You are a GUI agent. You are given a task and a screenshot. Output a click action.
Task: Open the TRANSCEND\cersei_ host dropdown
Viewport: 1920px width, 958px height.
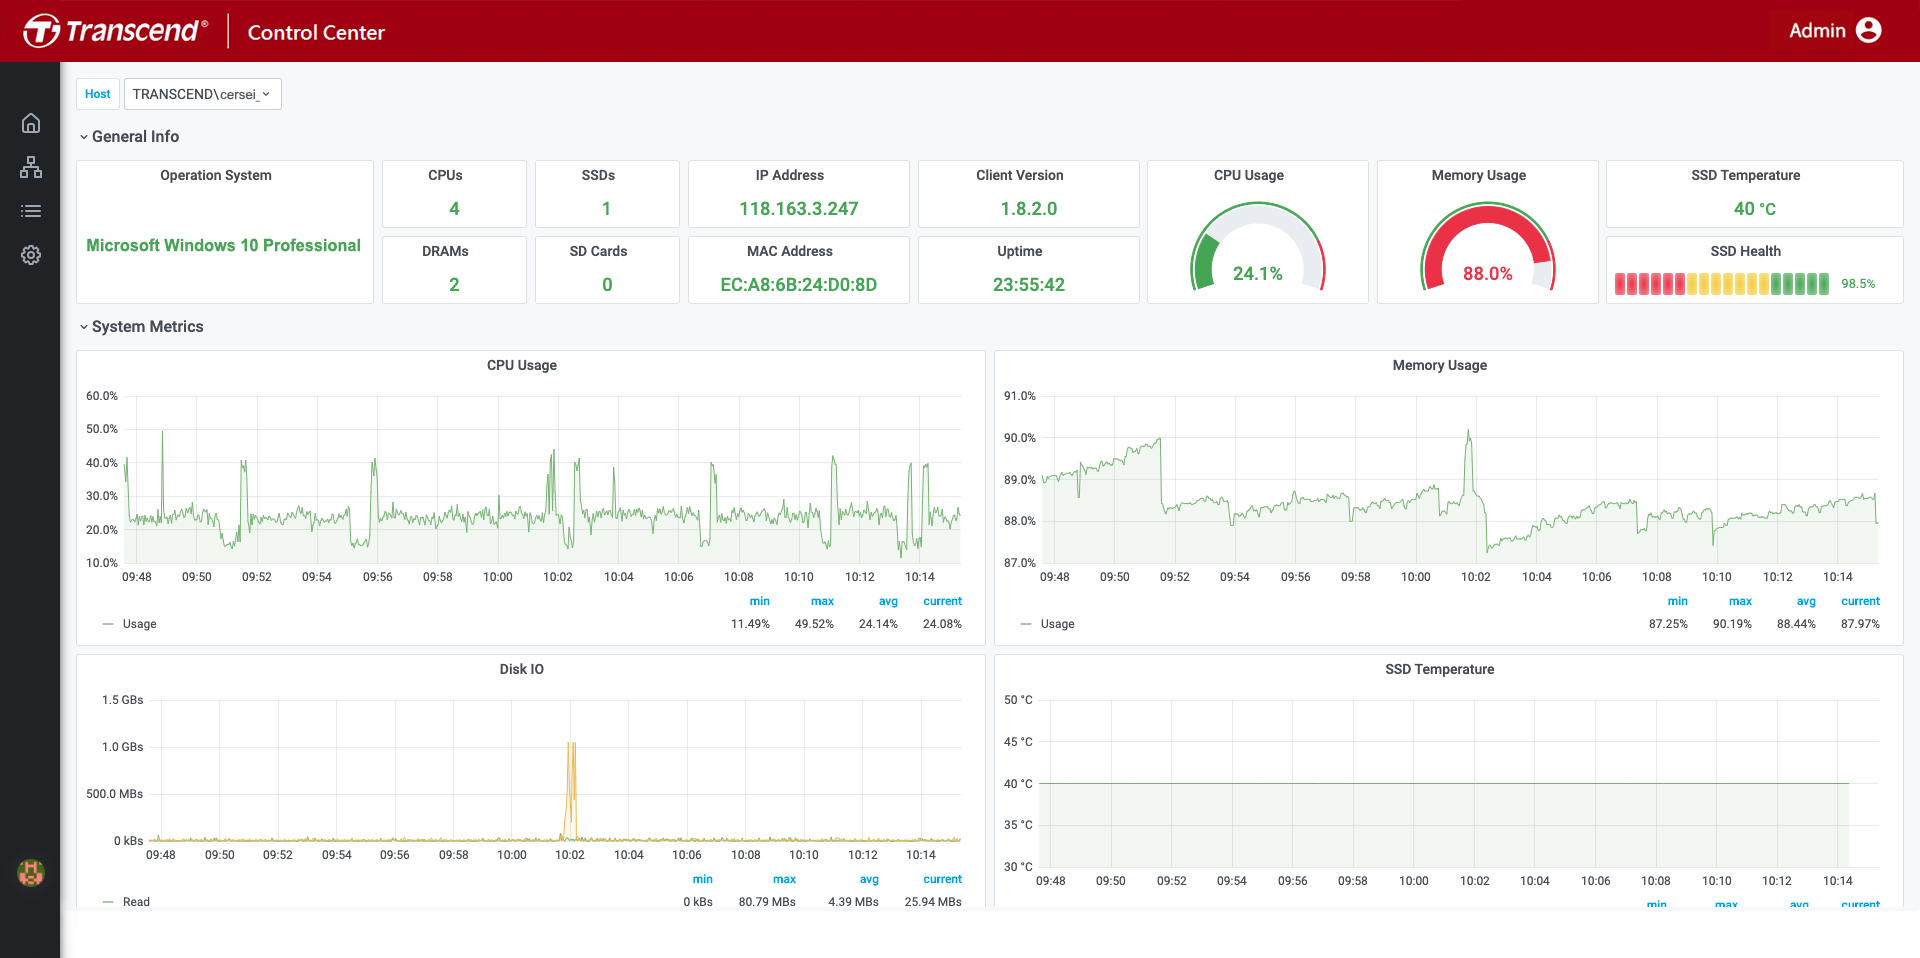203,94
